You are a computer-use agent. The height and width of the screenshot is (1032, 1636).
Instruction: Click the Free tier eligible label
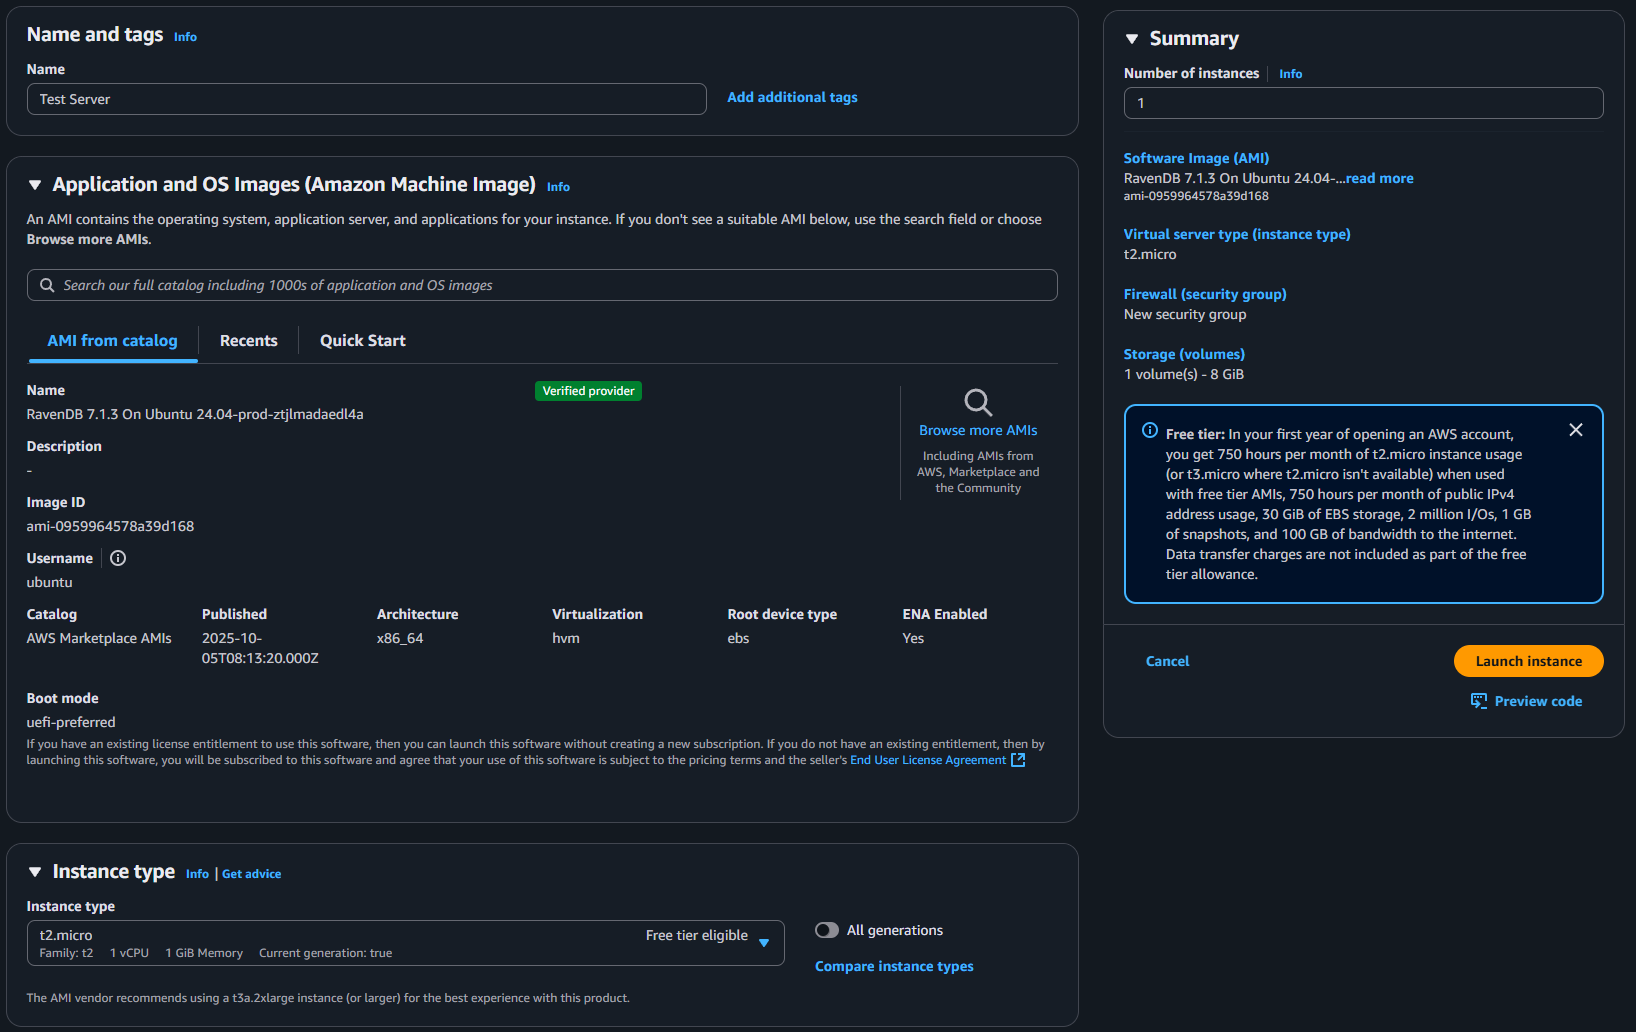pos(697,935)
